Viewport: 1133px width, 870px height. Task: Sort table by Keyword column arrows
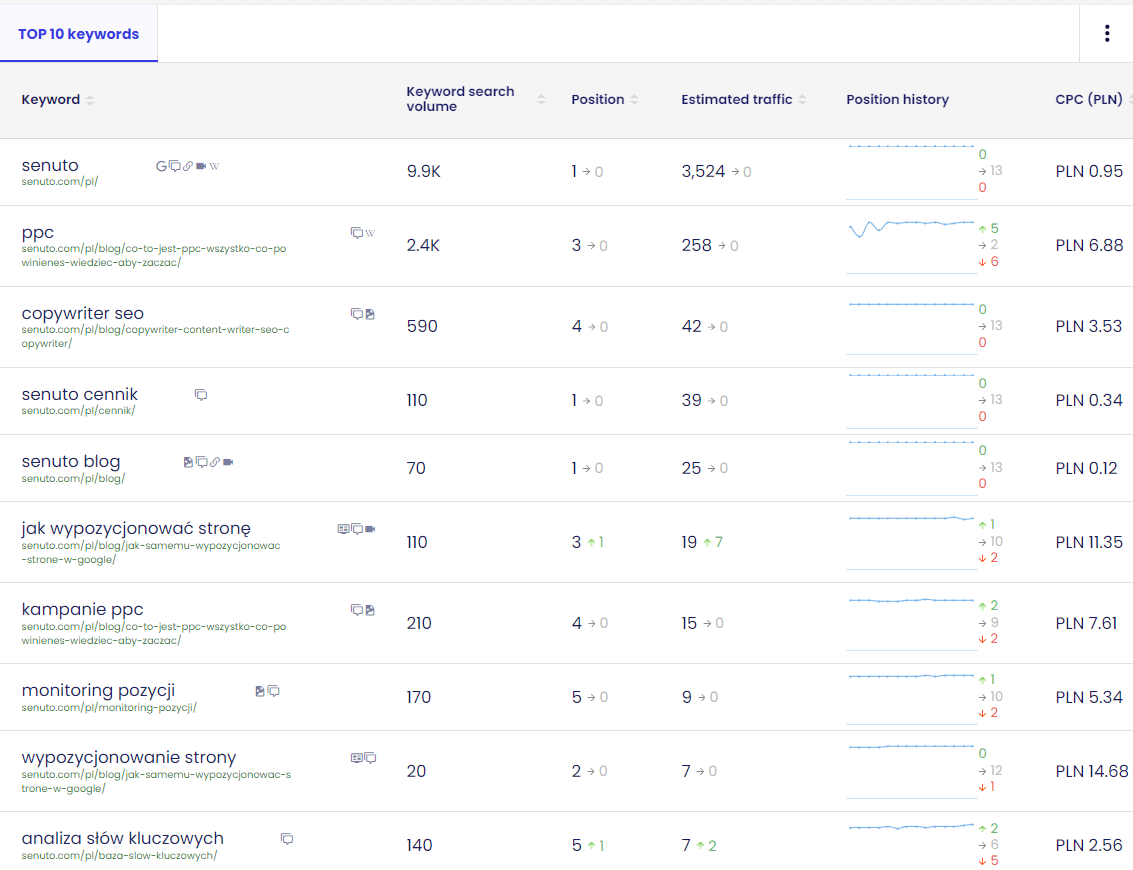click(90, 100)
